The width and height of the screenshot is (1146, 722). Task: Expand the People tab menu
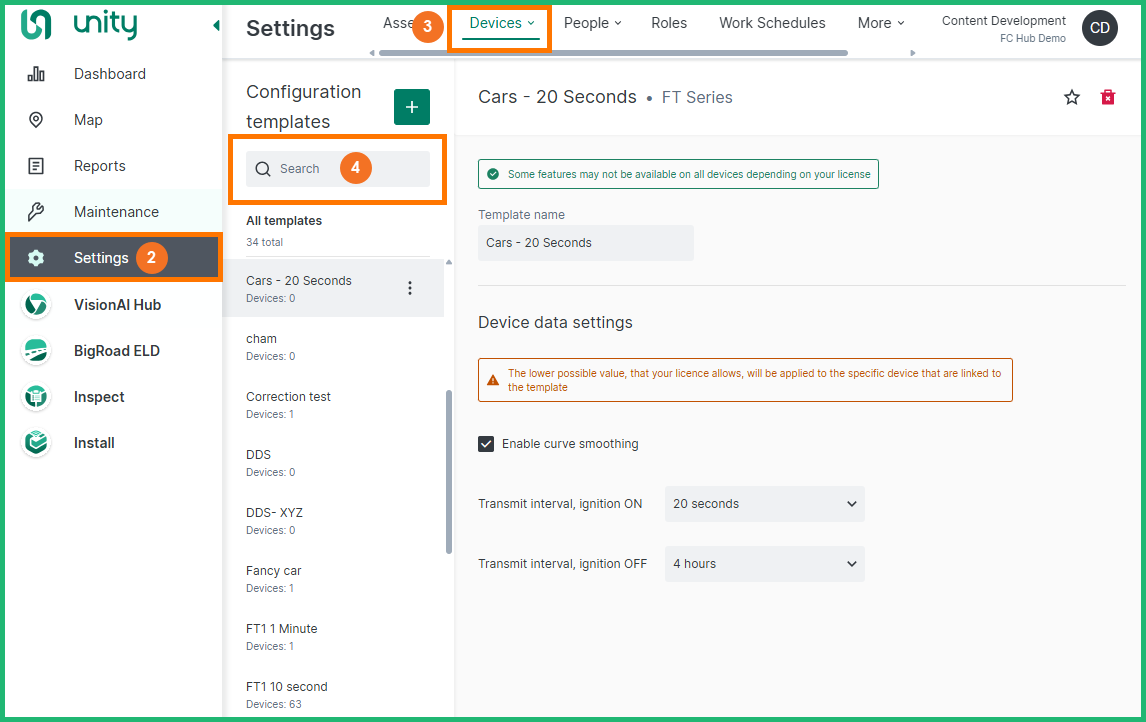592,23
